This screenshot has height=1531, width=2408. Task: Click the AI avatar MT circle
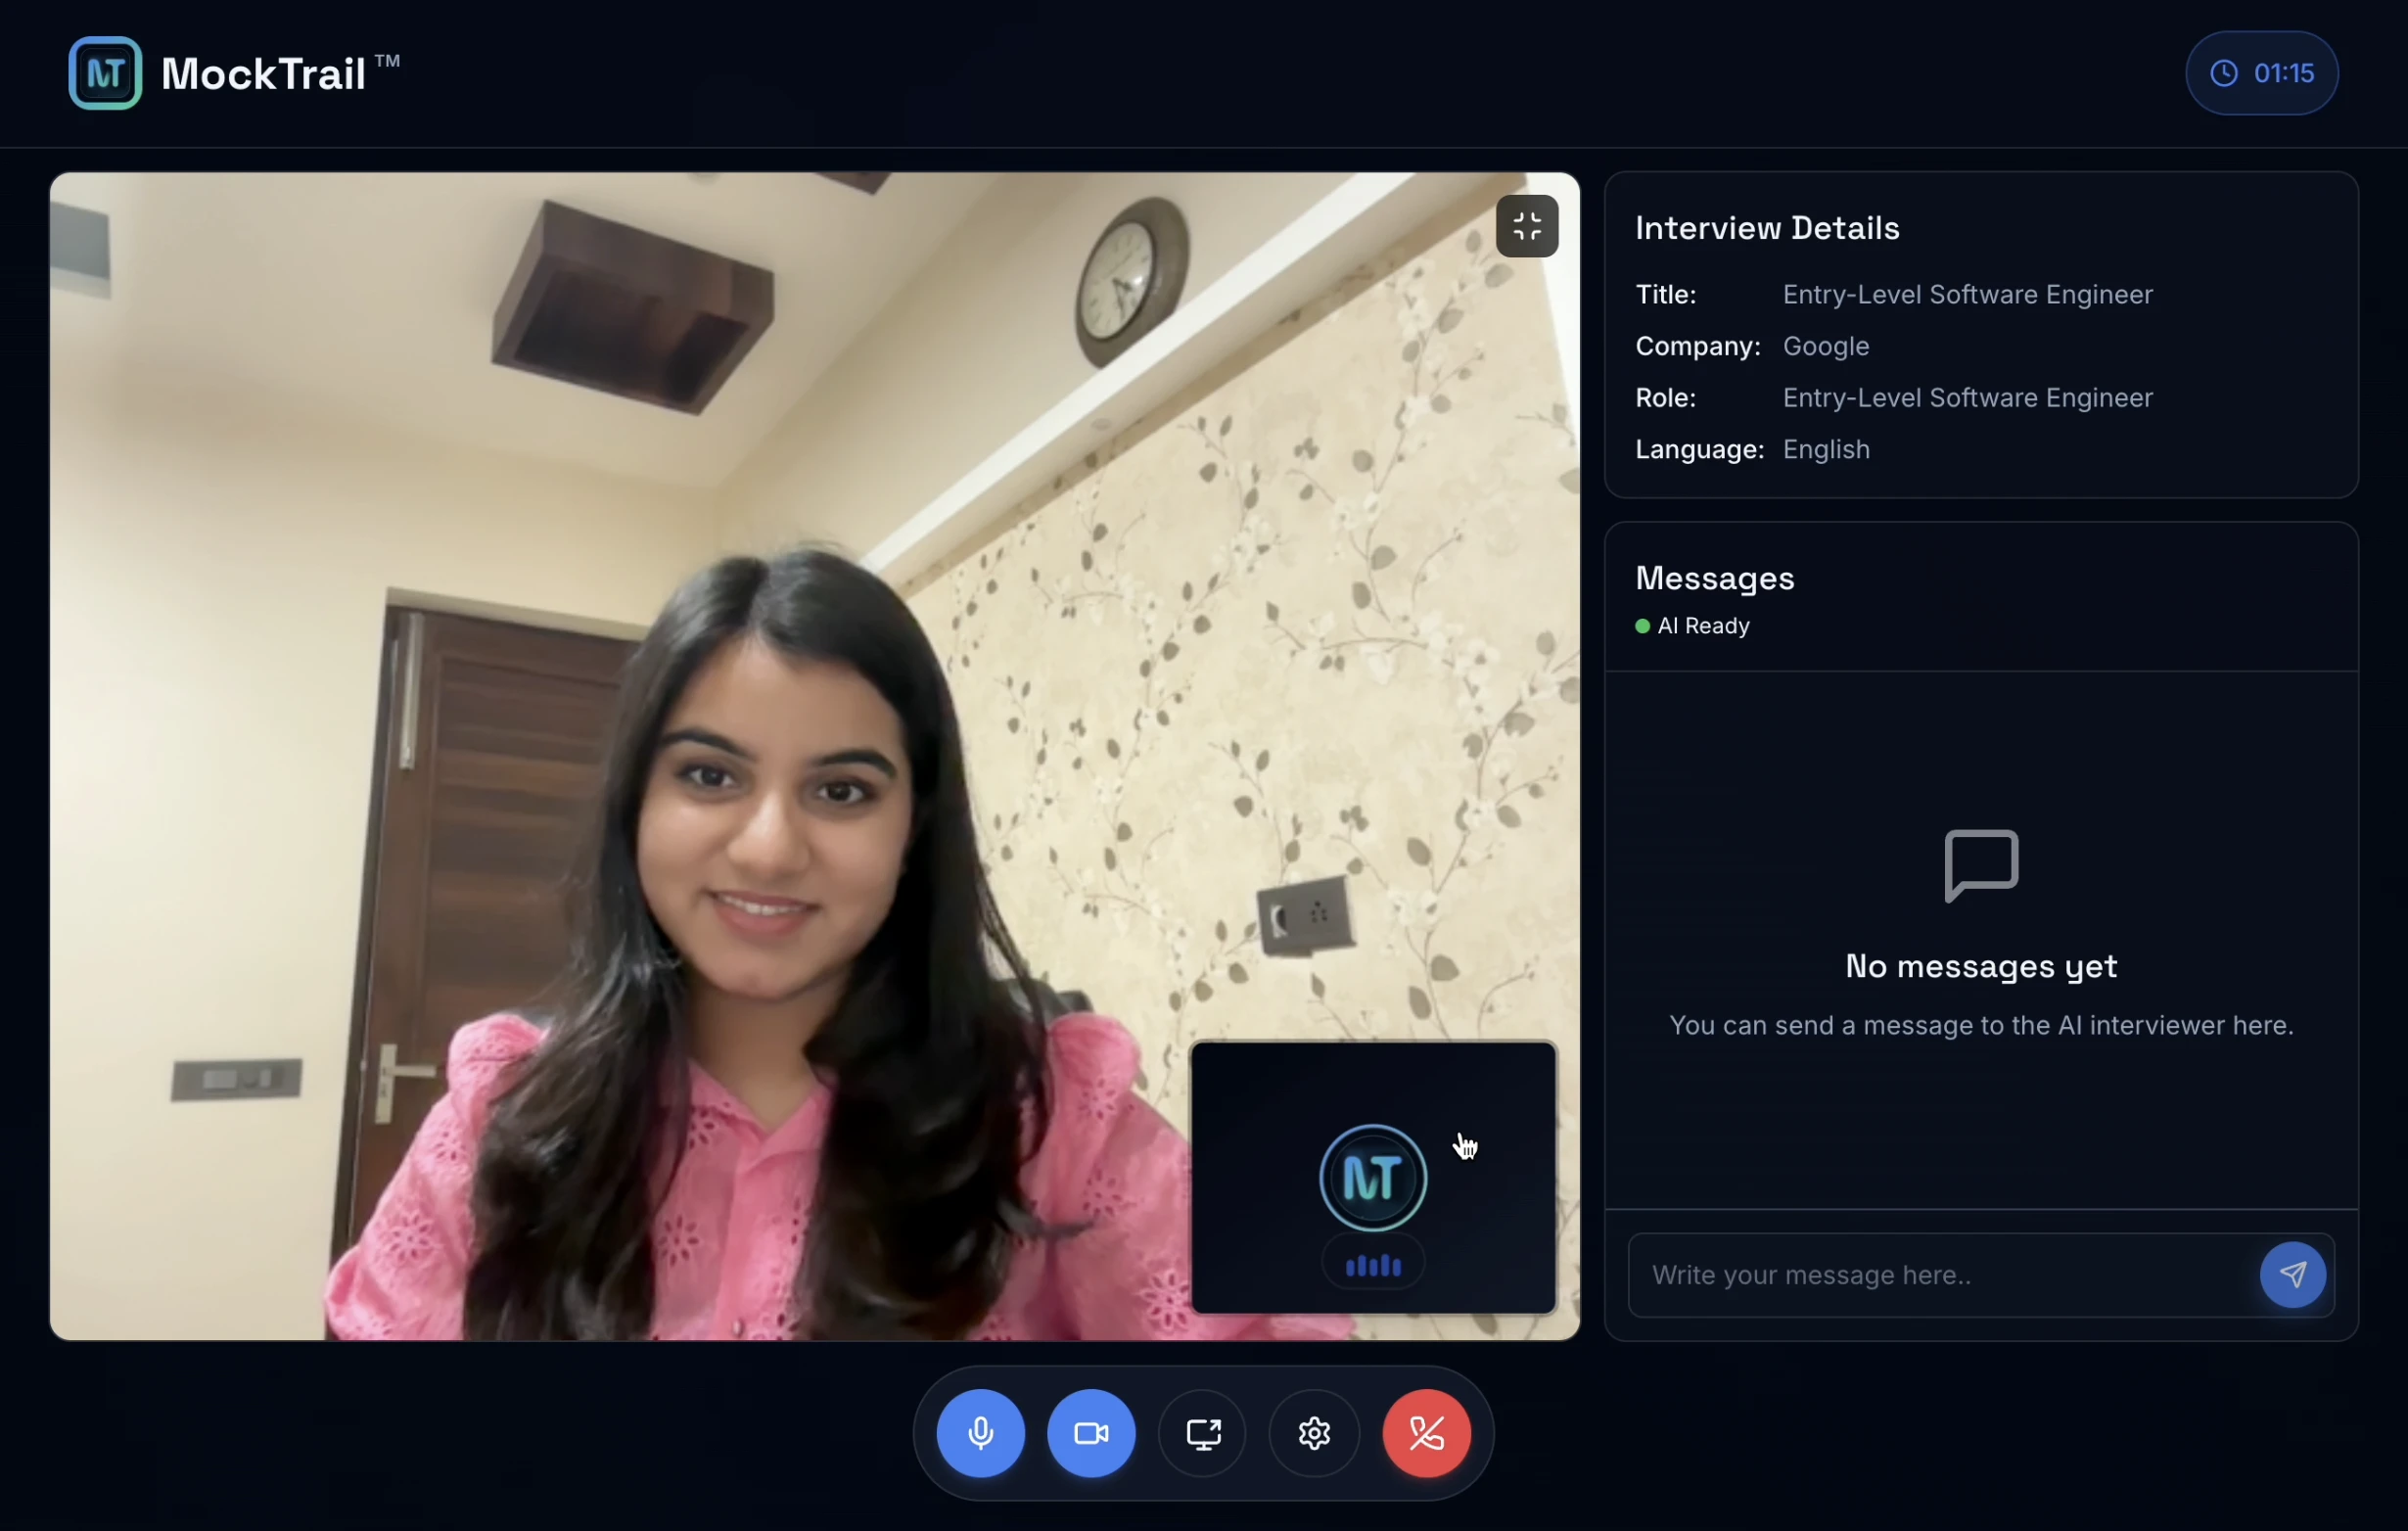click(x=1372, y=1178)
